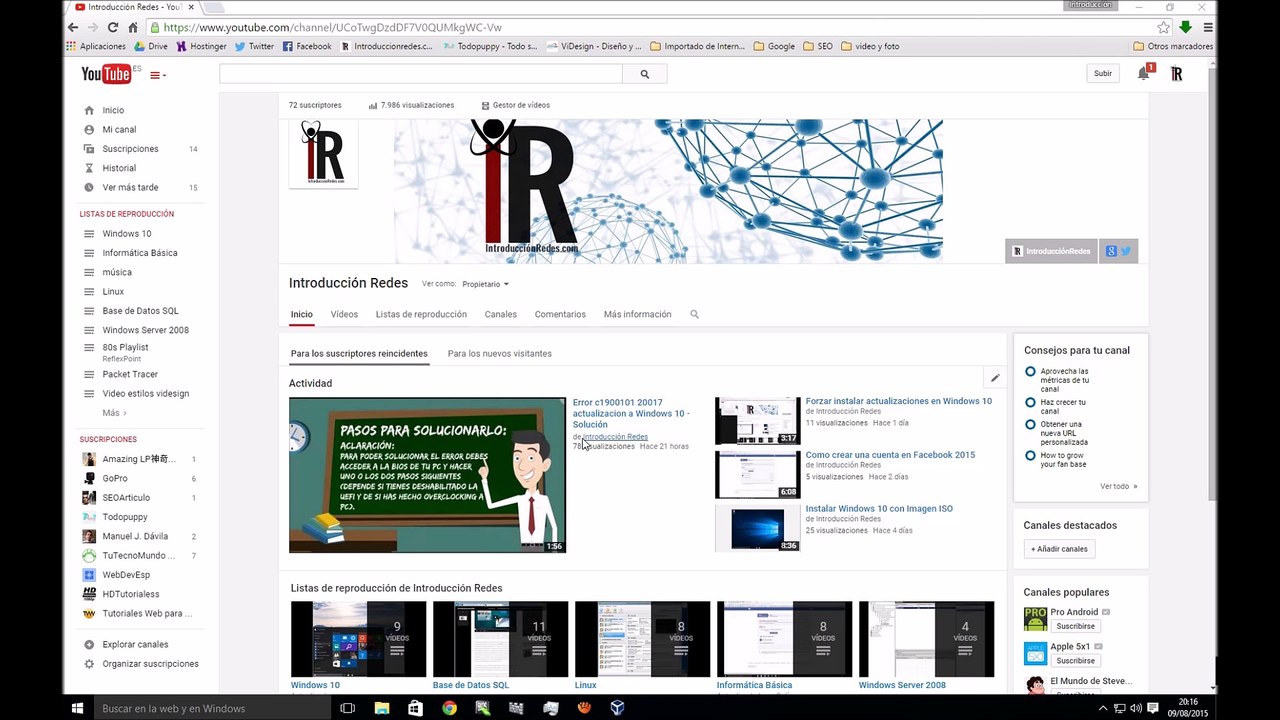Open the 'Ver como: Propietario' dropdown
This screenshot has height=720, width=1280.
point(485,284)
